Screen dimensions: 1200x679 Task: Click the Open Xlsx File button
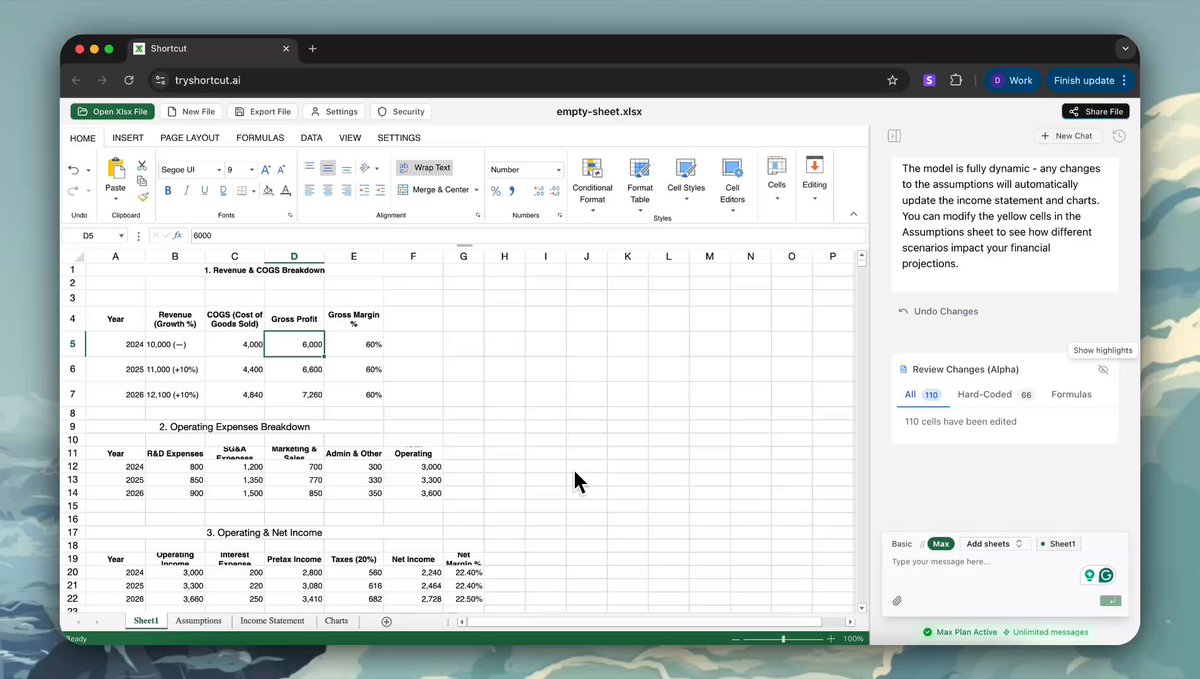coord(111,111)
